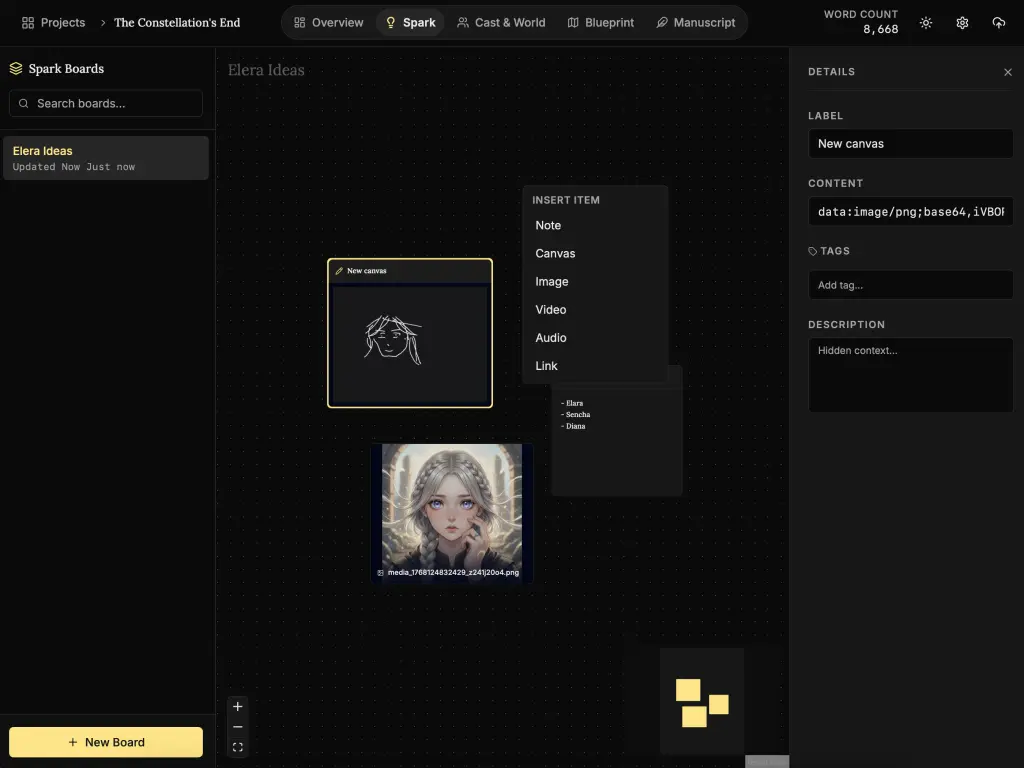Open the Cast & World tab
Viewport: 1024px width, 768px height.
tap(501, 22)
